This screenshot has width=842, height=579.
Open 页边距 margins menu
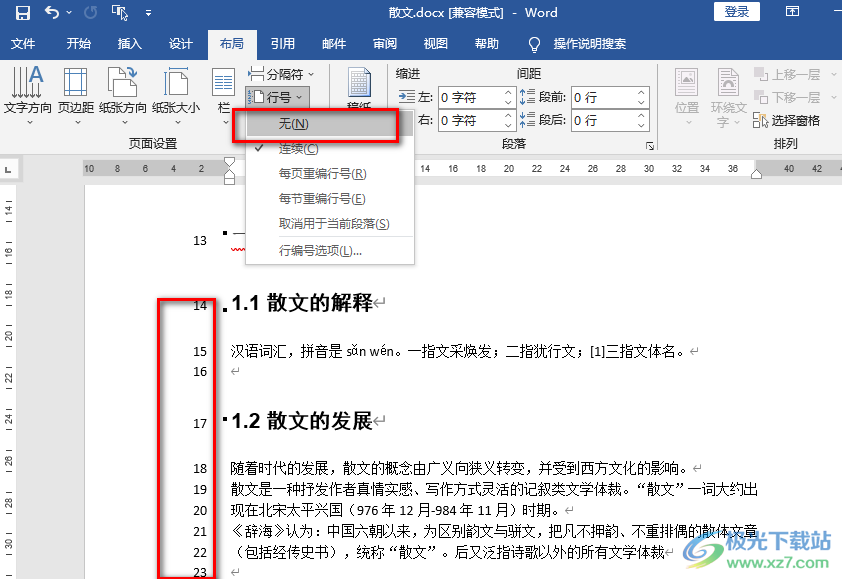pos(76,97)
